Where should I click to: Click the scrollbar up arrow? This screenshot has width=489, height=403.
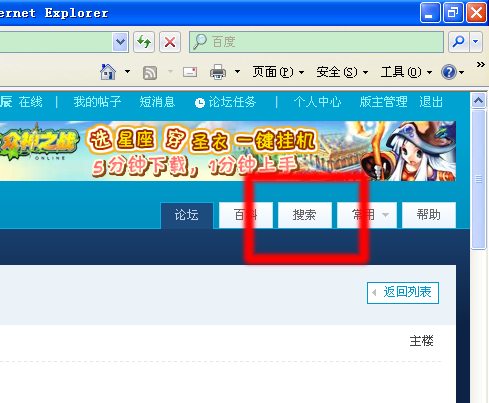[x=479, y=100]
